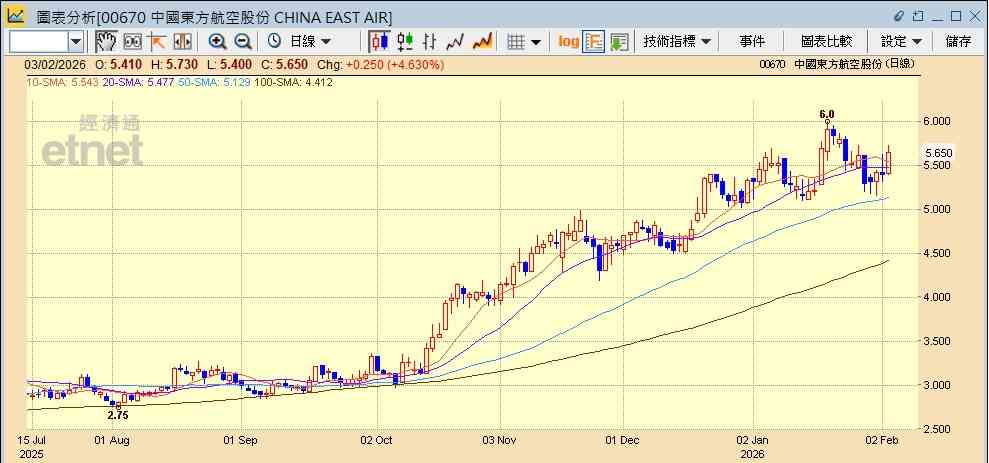Open the 日線 period dropdown
Image resolution: width=989 pixels, height=463 pixels.
coord(310,42)
